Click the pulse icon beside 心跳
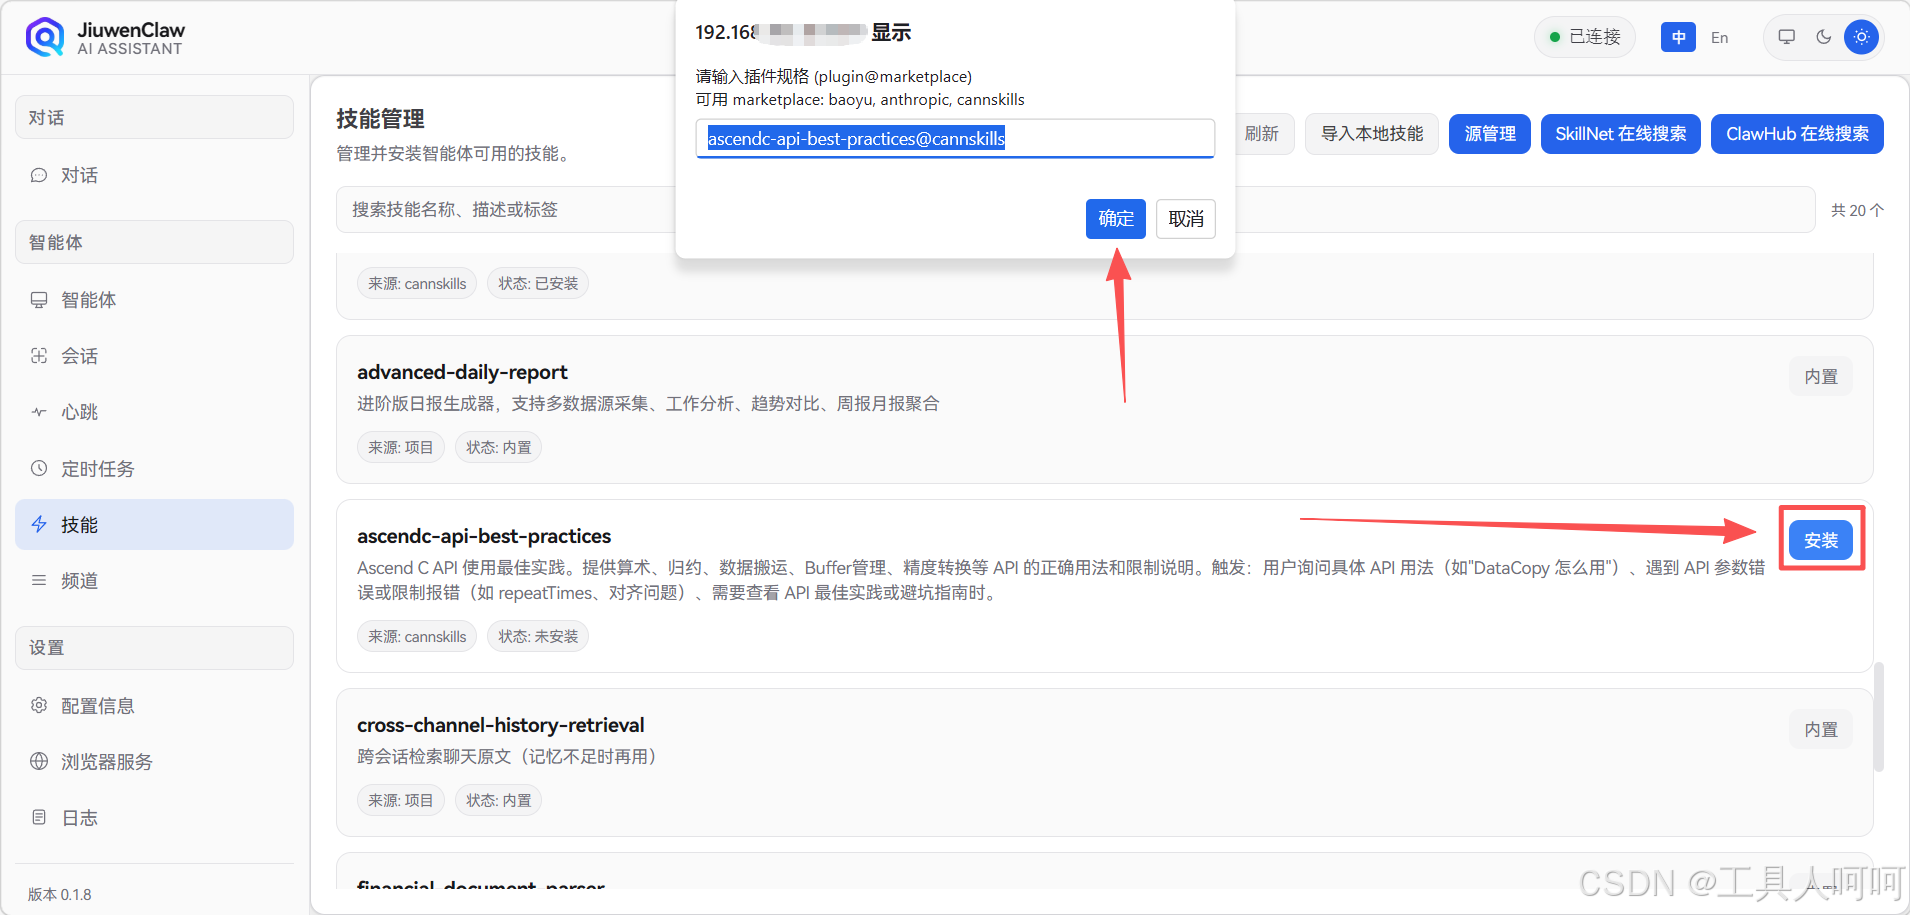Image resolution: width=1910 pixels, height=915 pixels. point(39,412)
